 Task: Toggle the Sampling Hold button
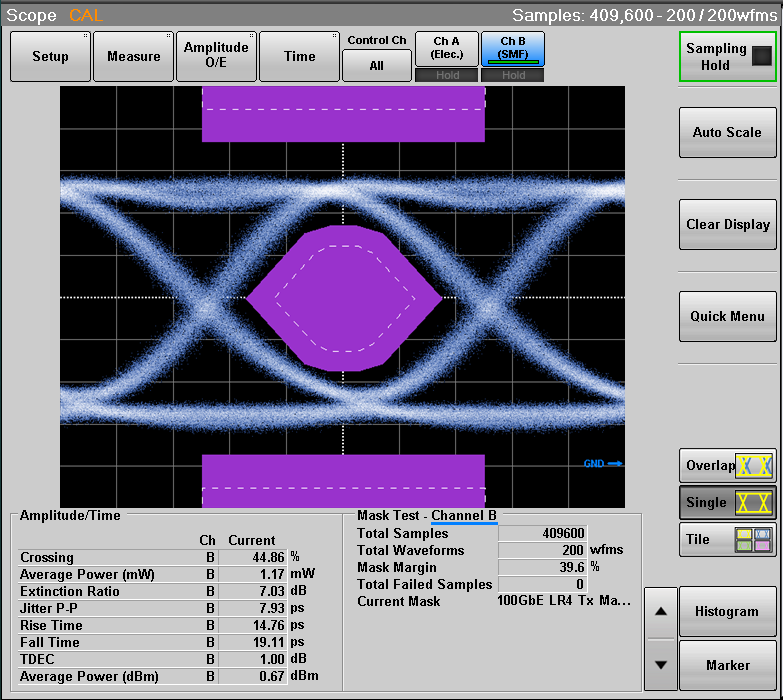pos(727,57)
